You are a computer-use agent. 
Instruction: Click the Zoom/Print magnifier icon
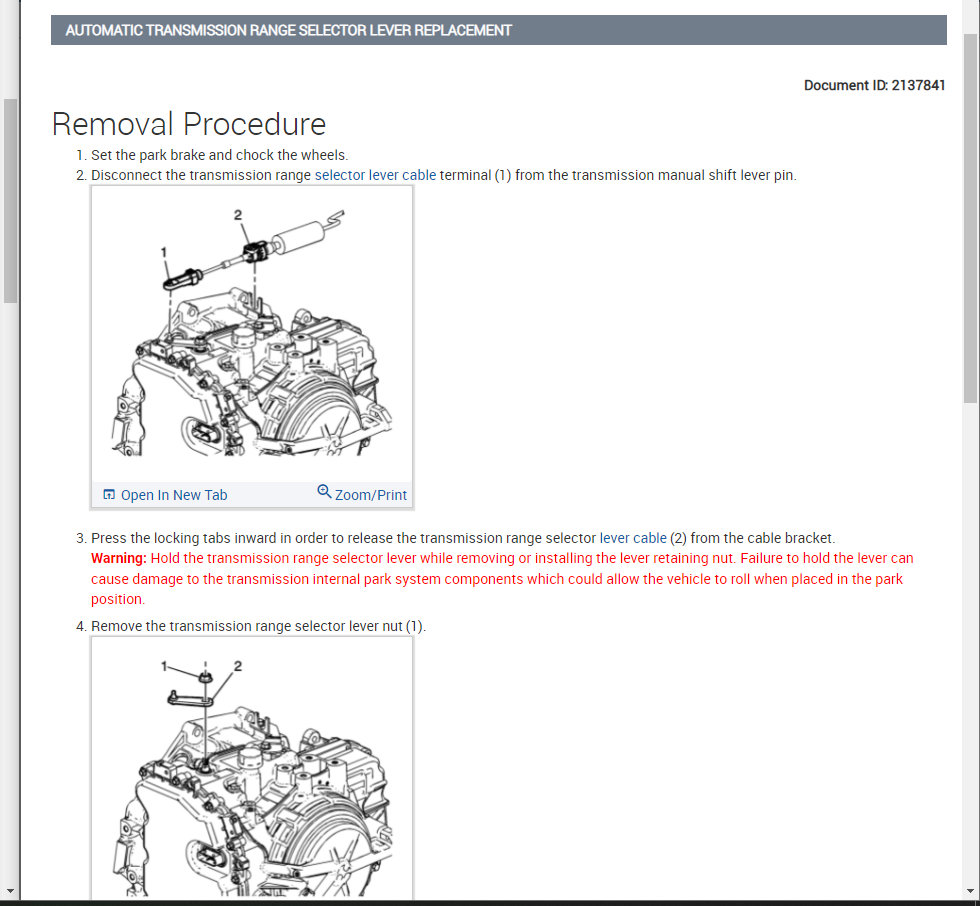coord(324,492)
